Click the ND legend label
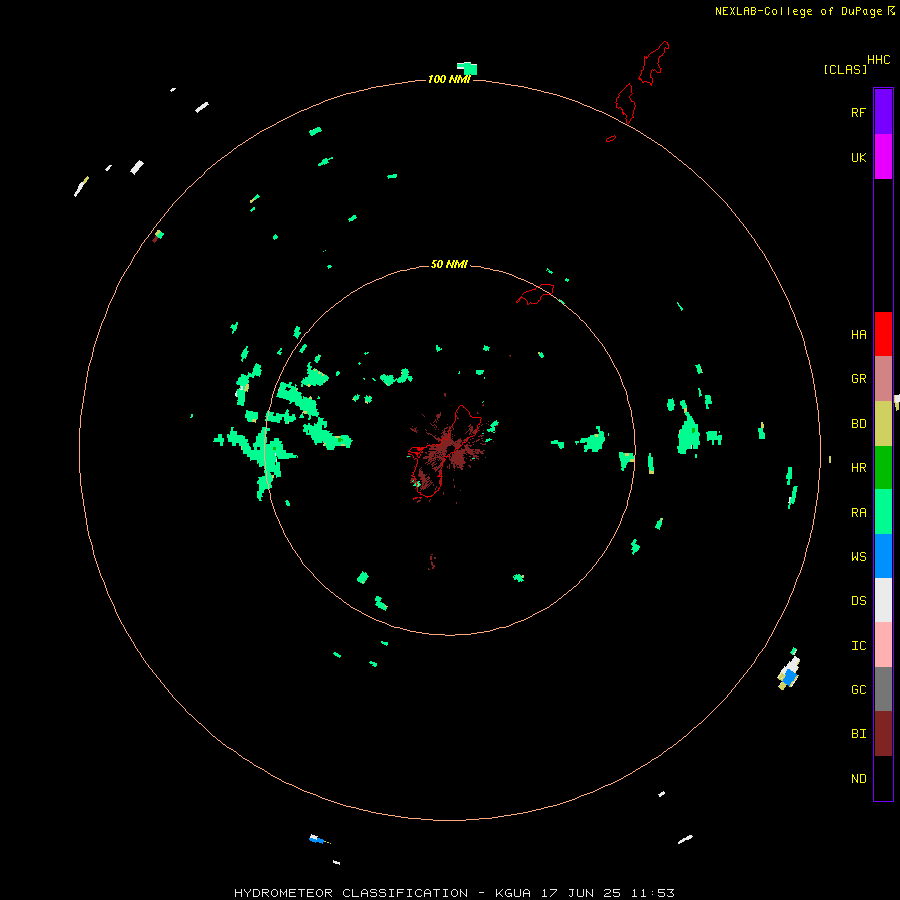Screen dimensions: 900x900 [858, 779]
